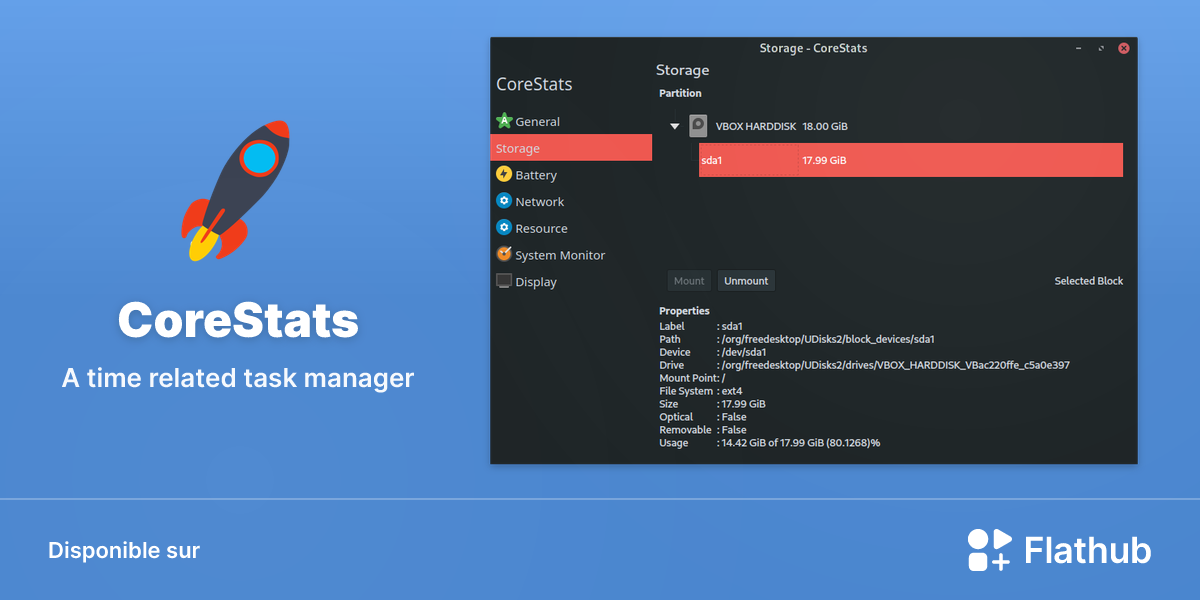Close the CoreStats window
This screenshot has height=600, width=1200.
point(1124,48)
